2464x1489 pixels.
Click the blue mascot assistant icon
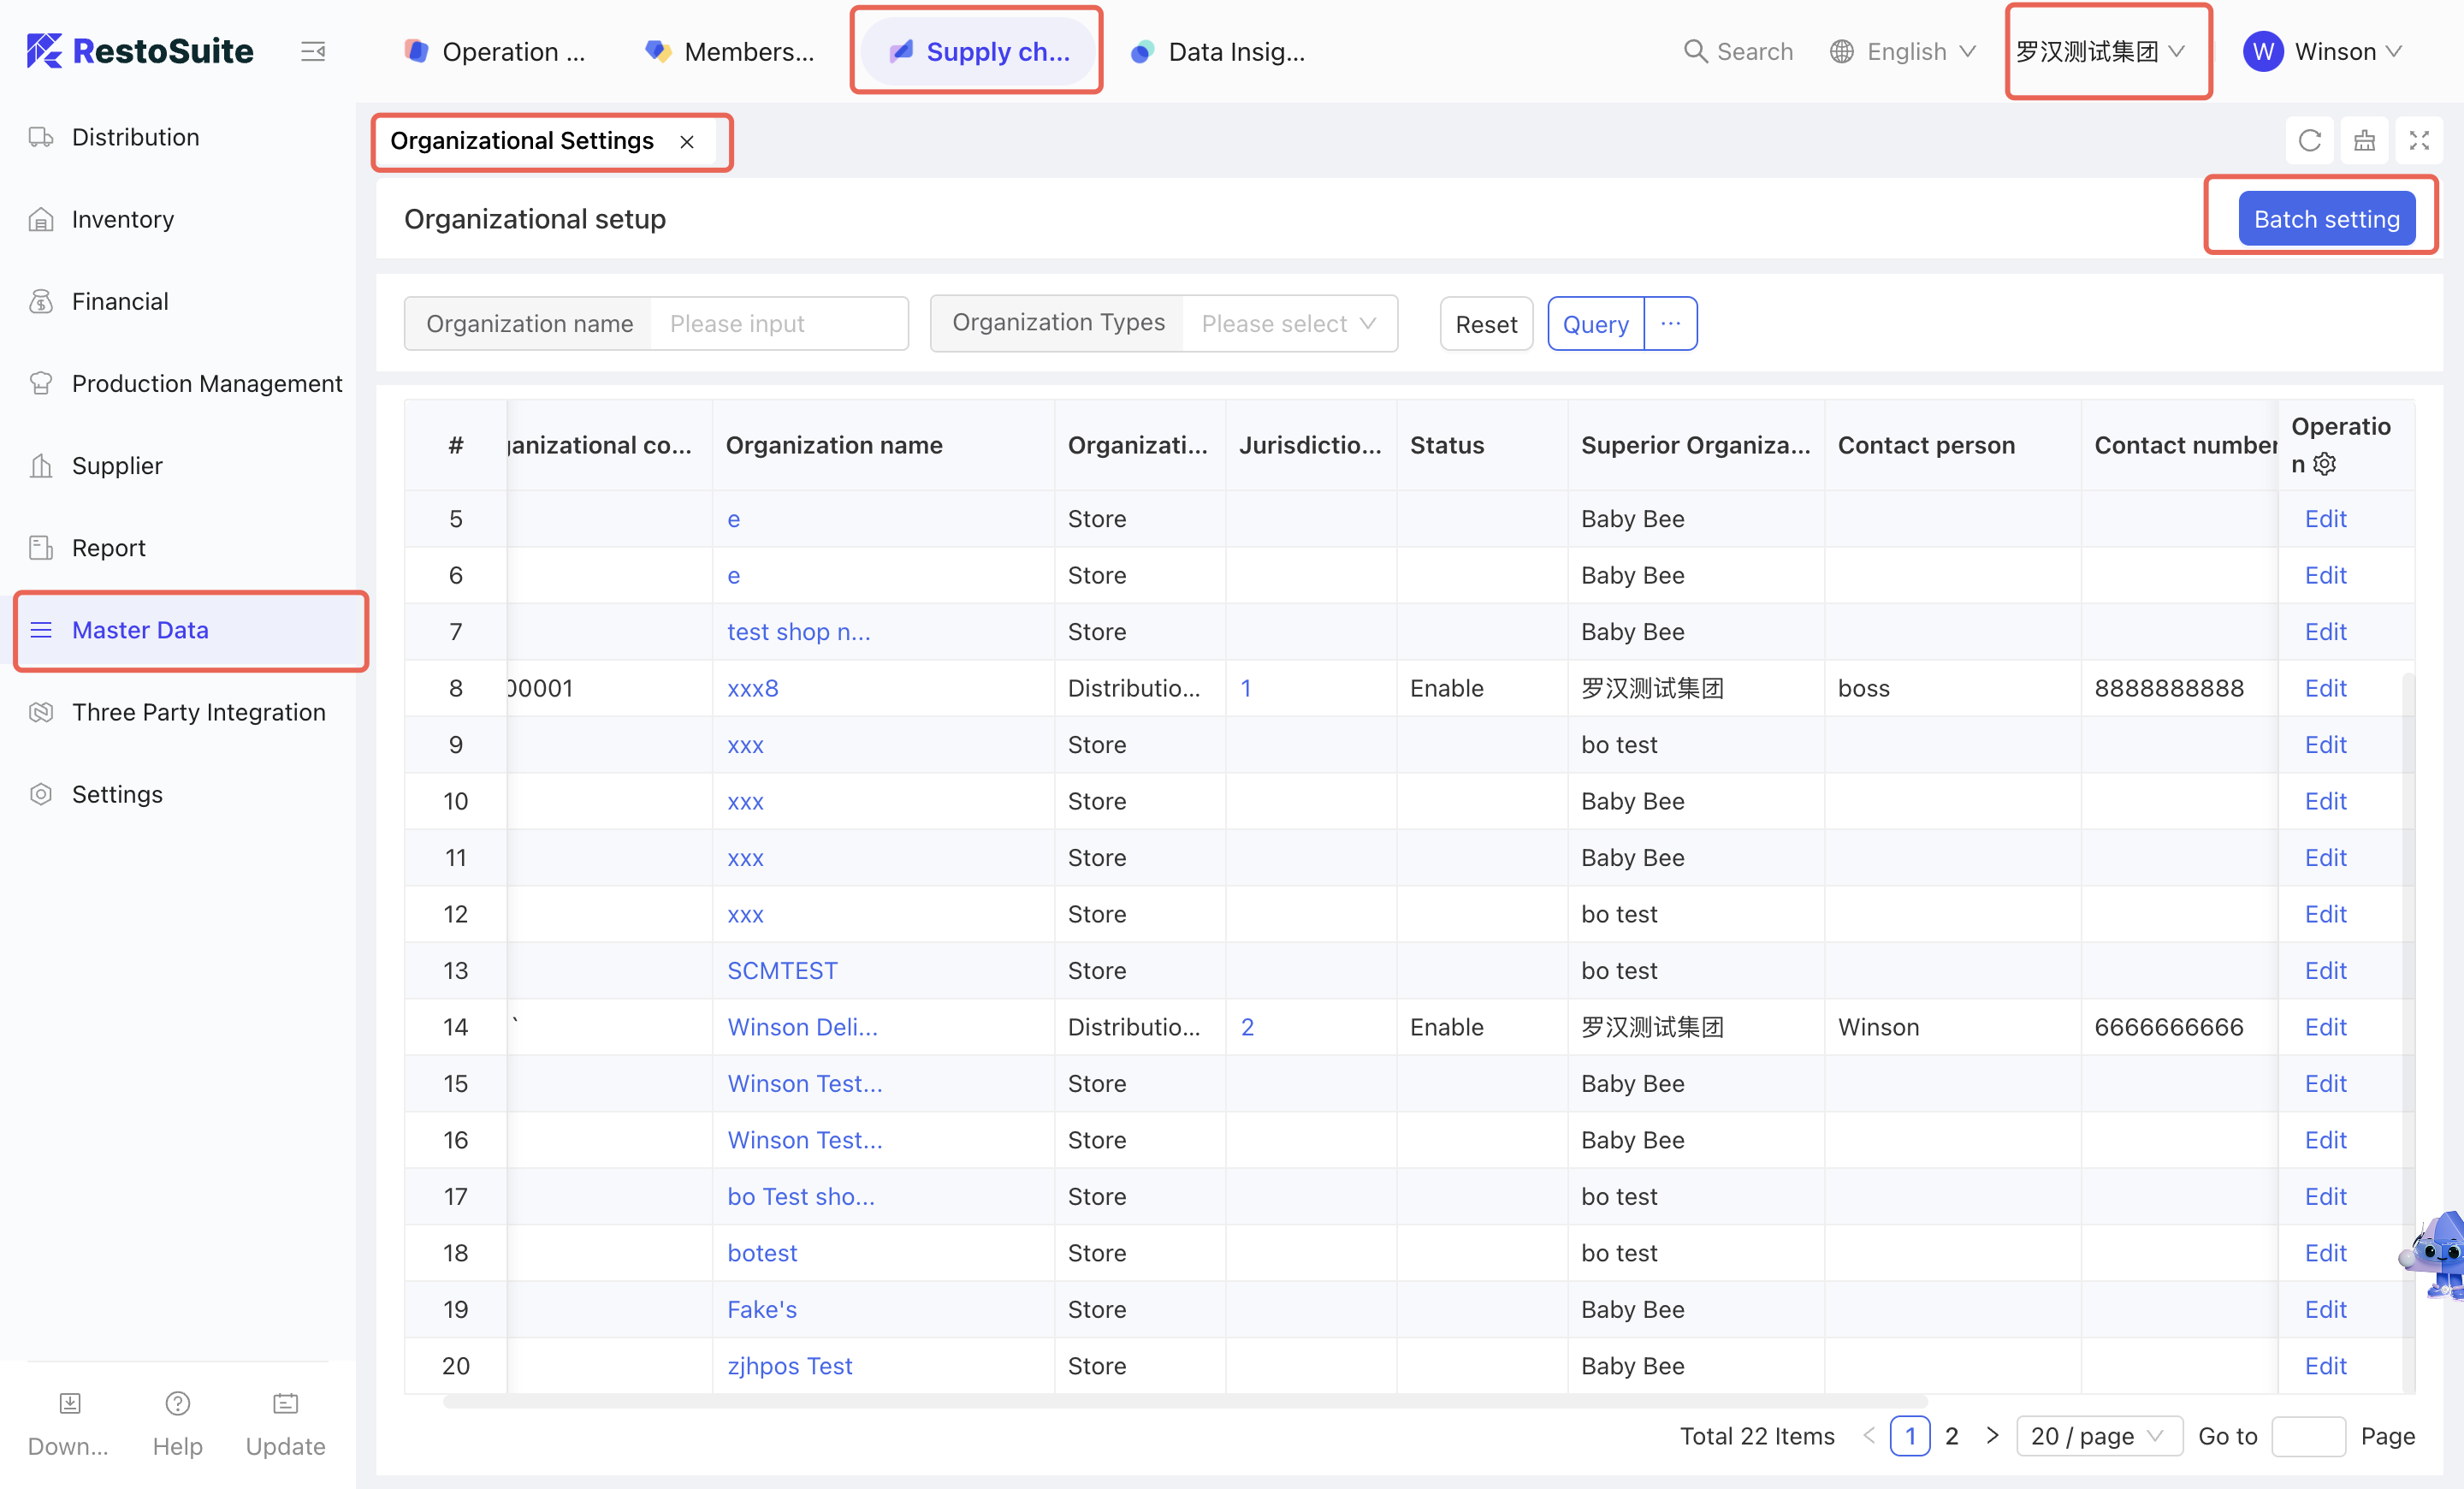[x=2440, y=1254]
